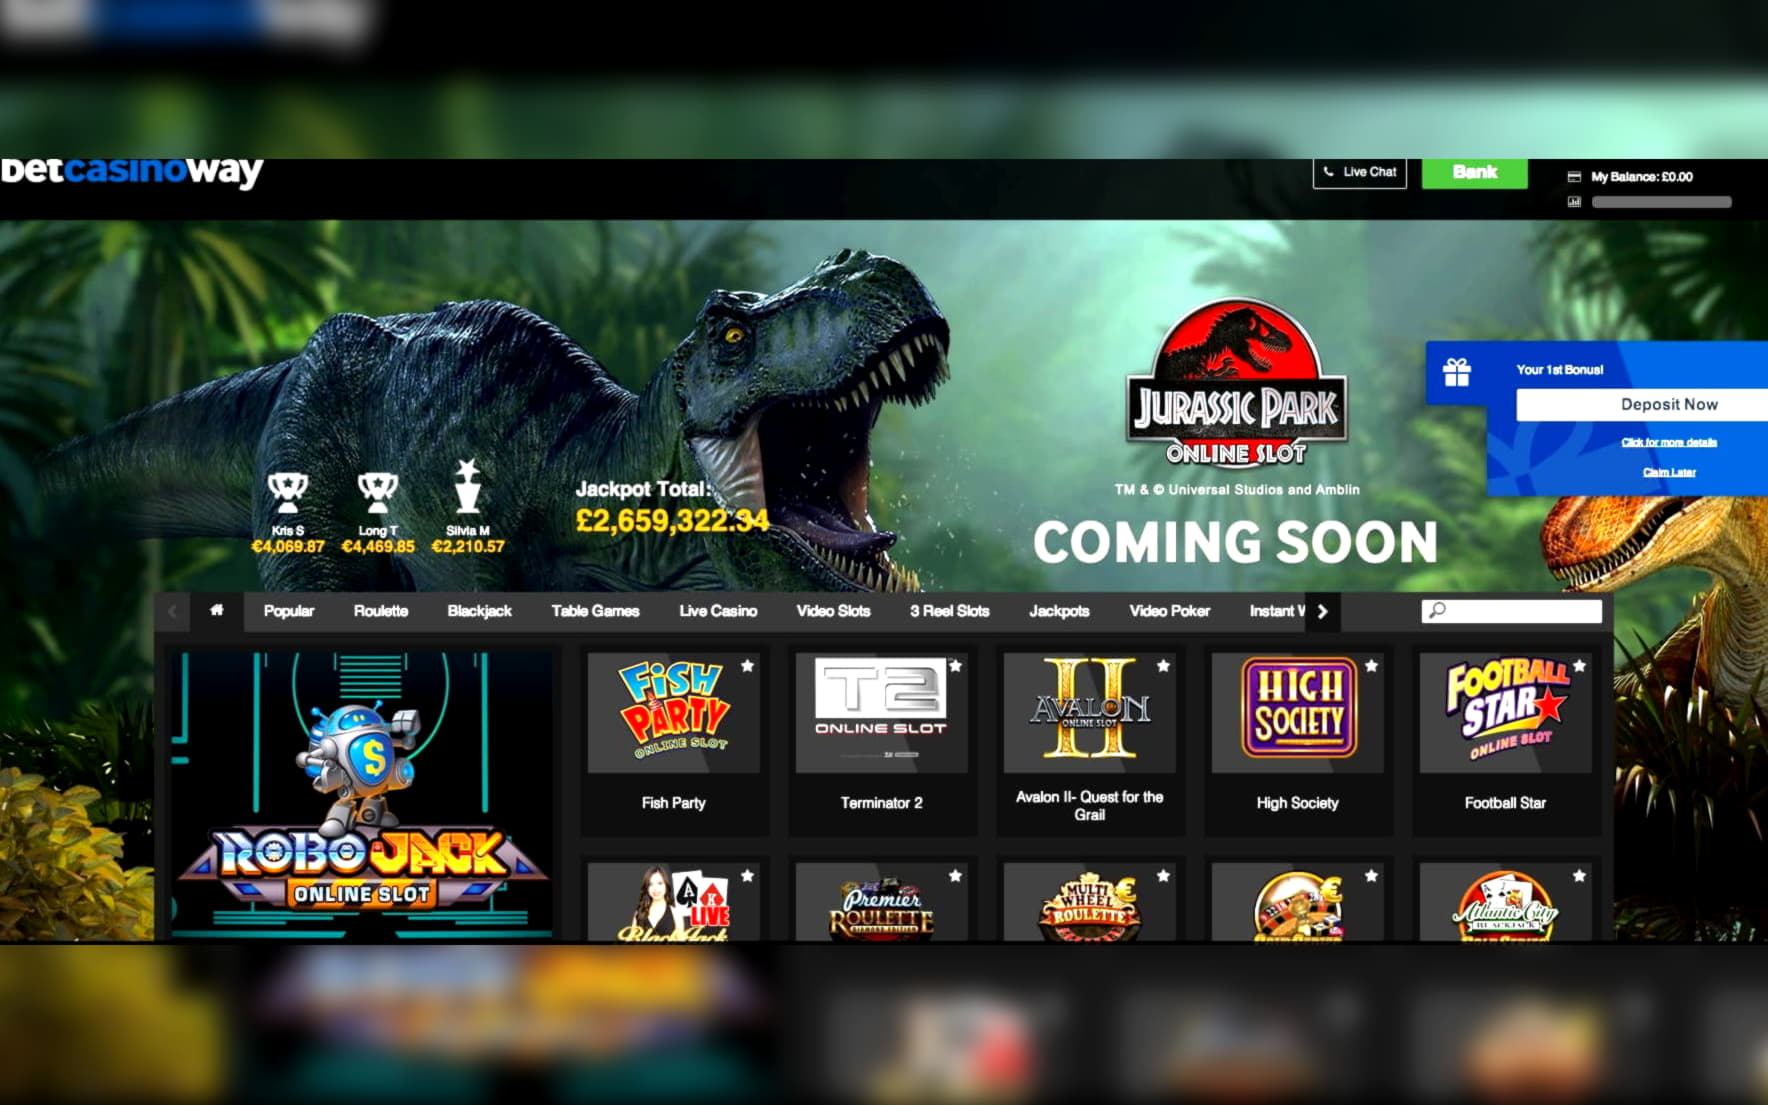Click the 'Fish Party' title text
Screen dimensions: 1768x1105
[674, 803]
